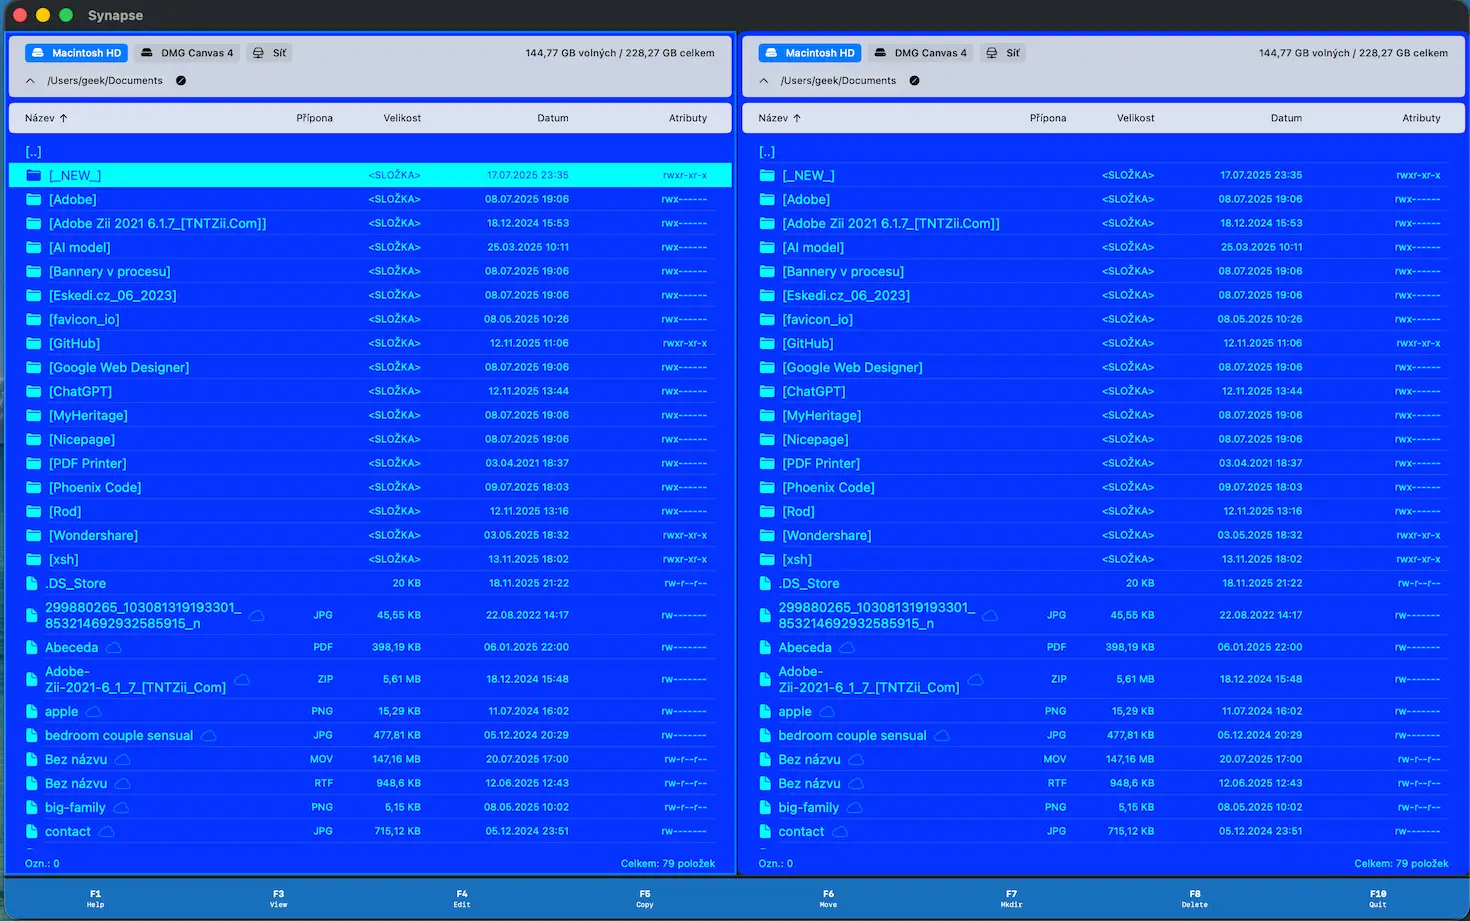Screen dimensions: 1470x921
Task: Click F10 Quit button
Action: [1378, 898]
